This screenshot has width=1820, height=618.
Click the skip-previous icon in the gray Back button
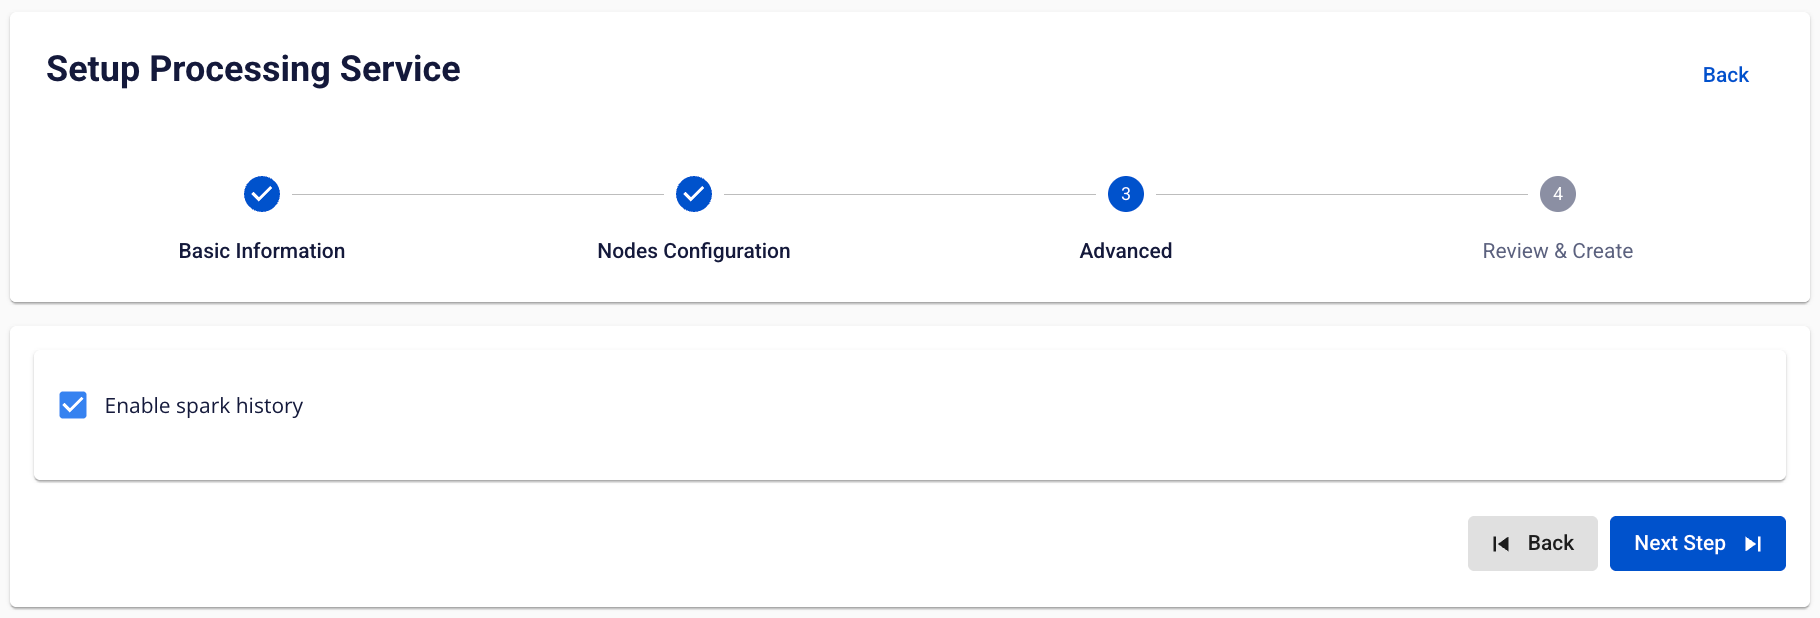pos(1501,544)
